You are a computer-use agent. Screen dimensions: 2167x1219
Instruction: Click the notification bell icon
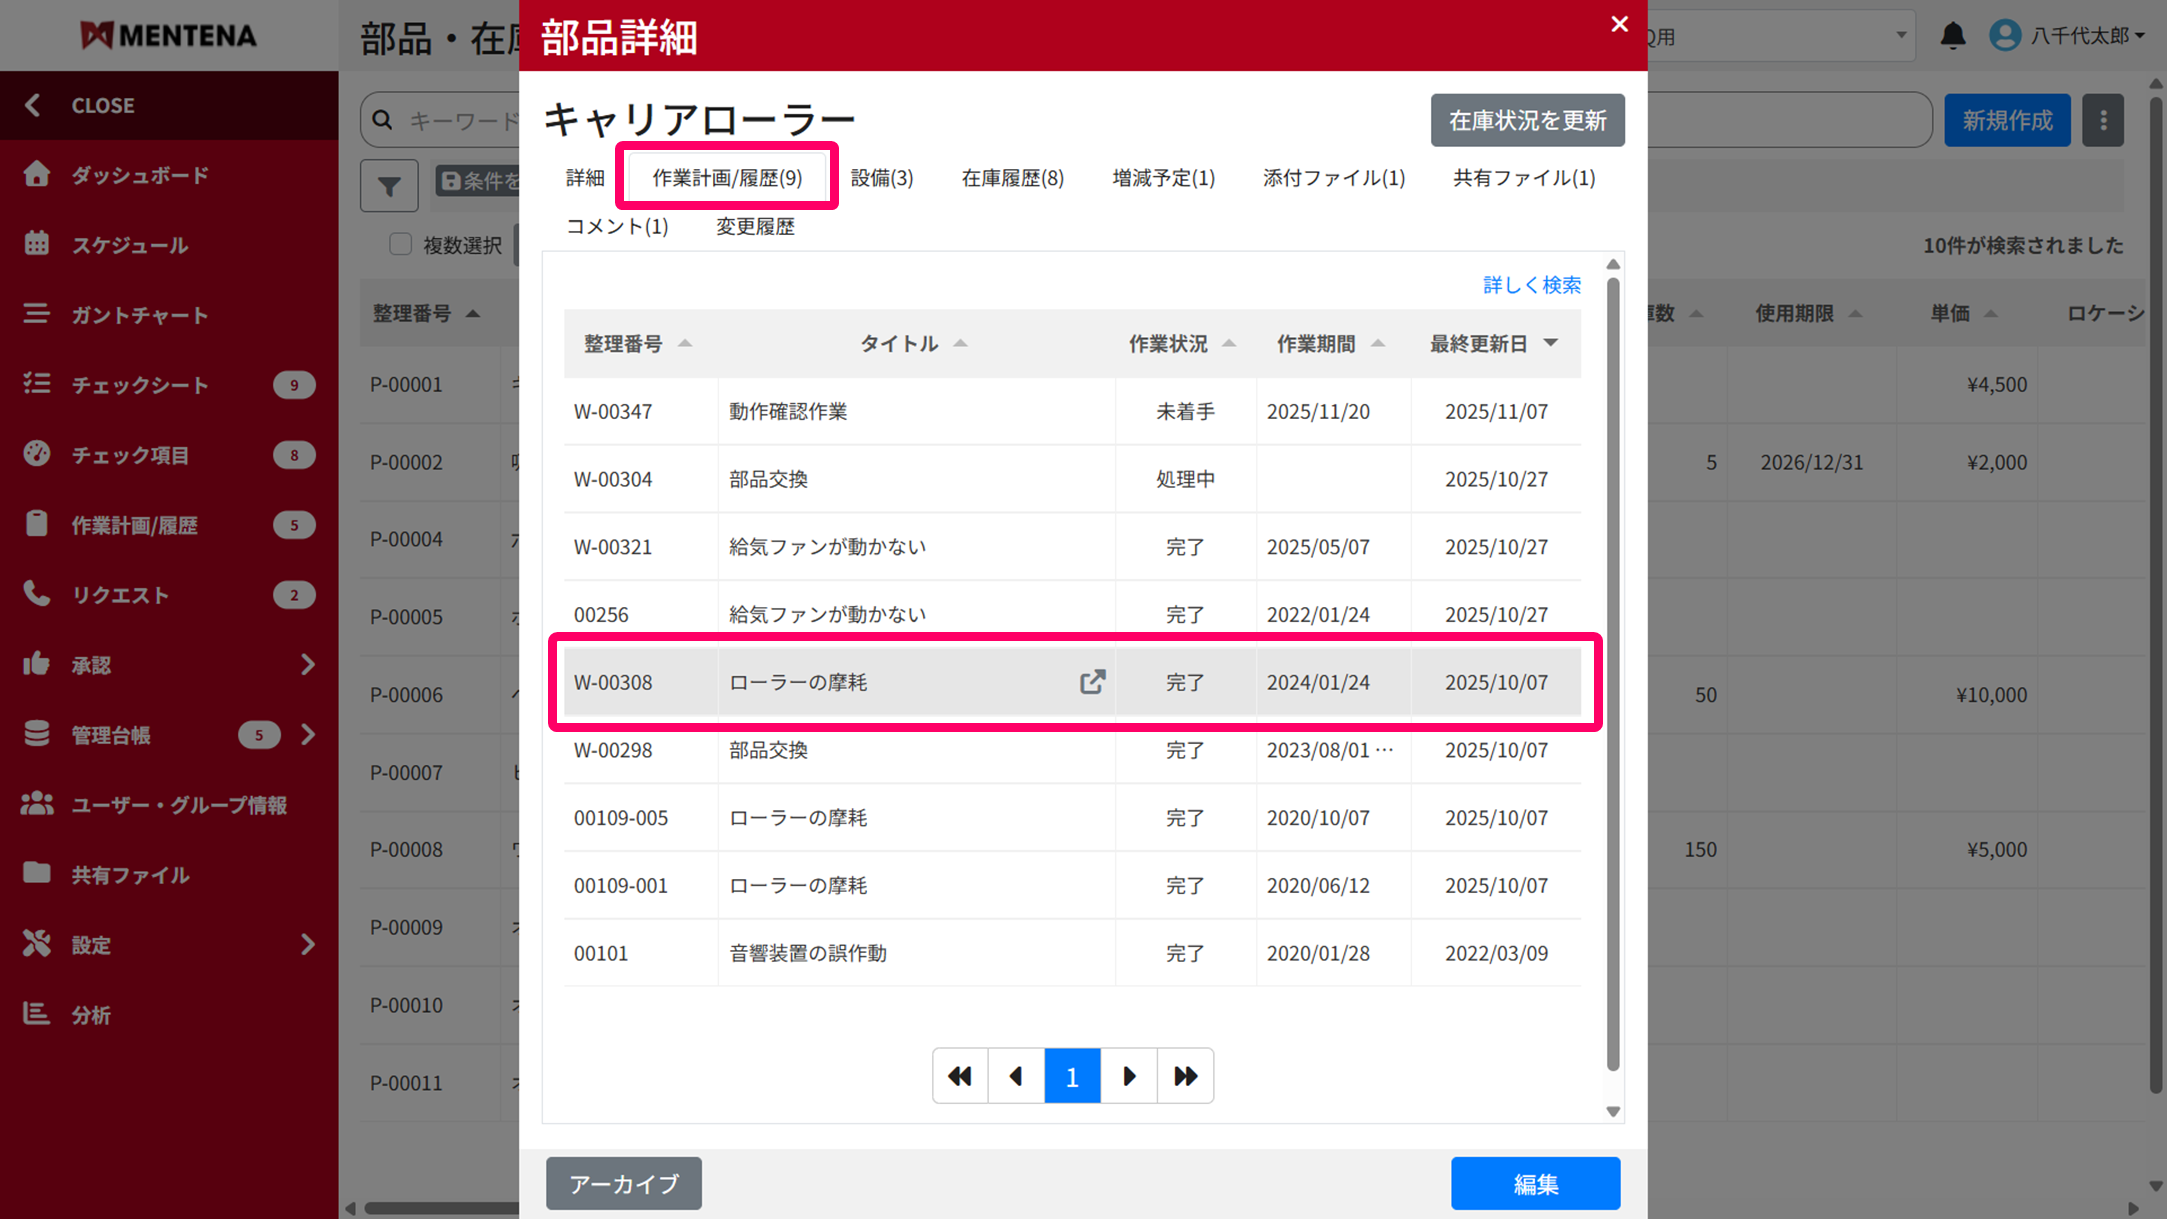pos(1952,36)
